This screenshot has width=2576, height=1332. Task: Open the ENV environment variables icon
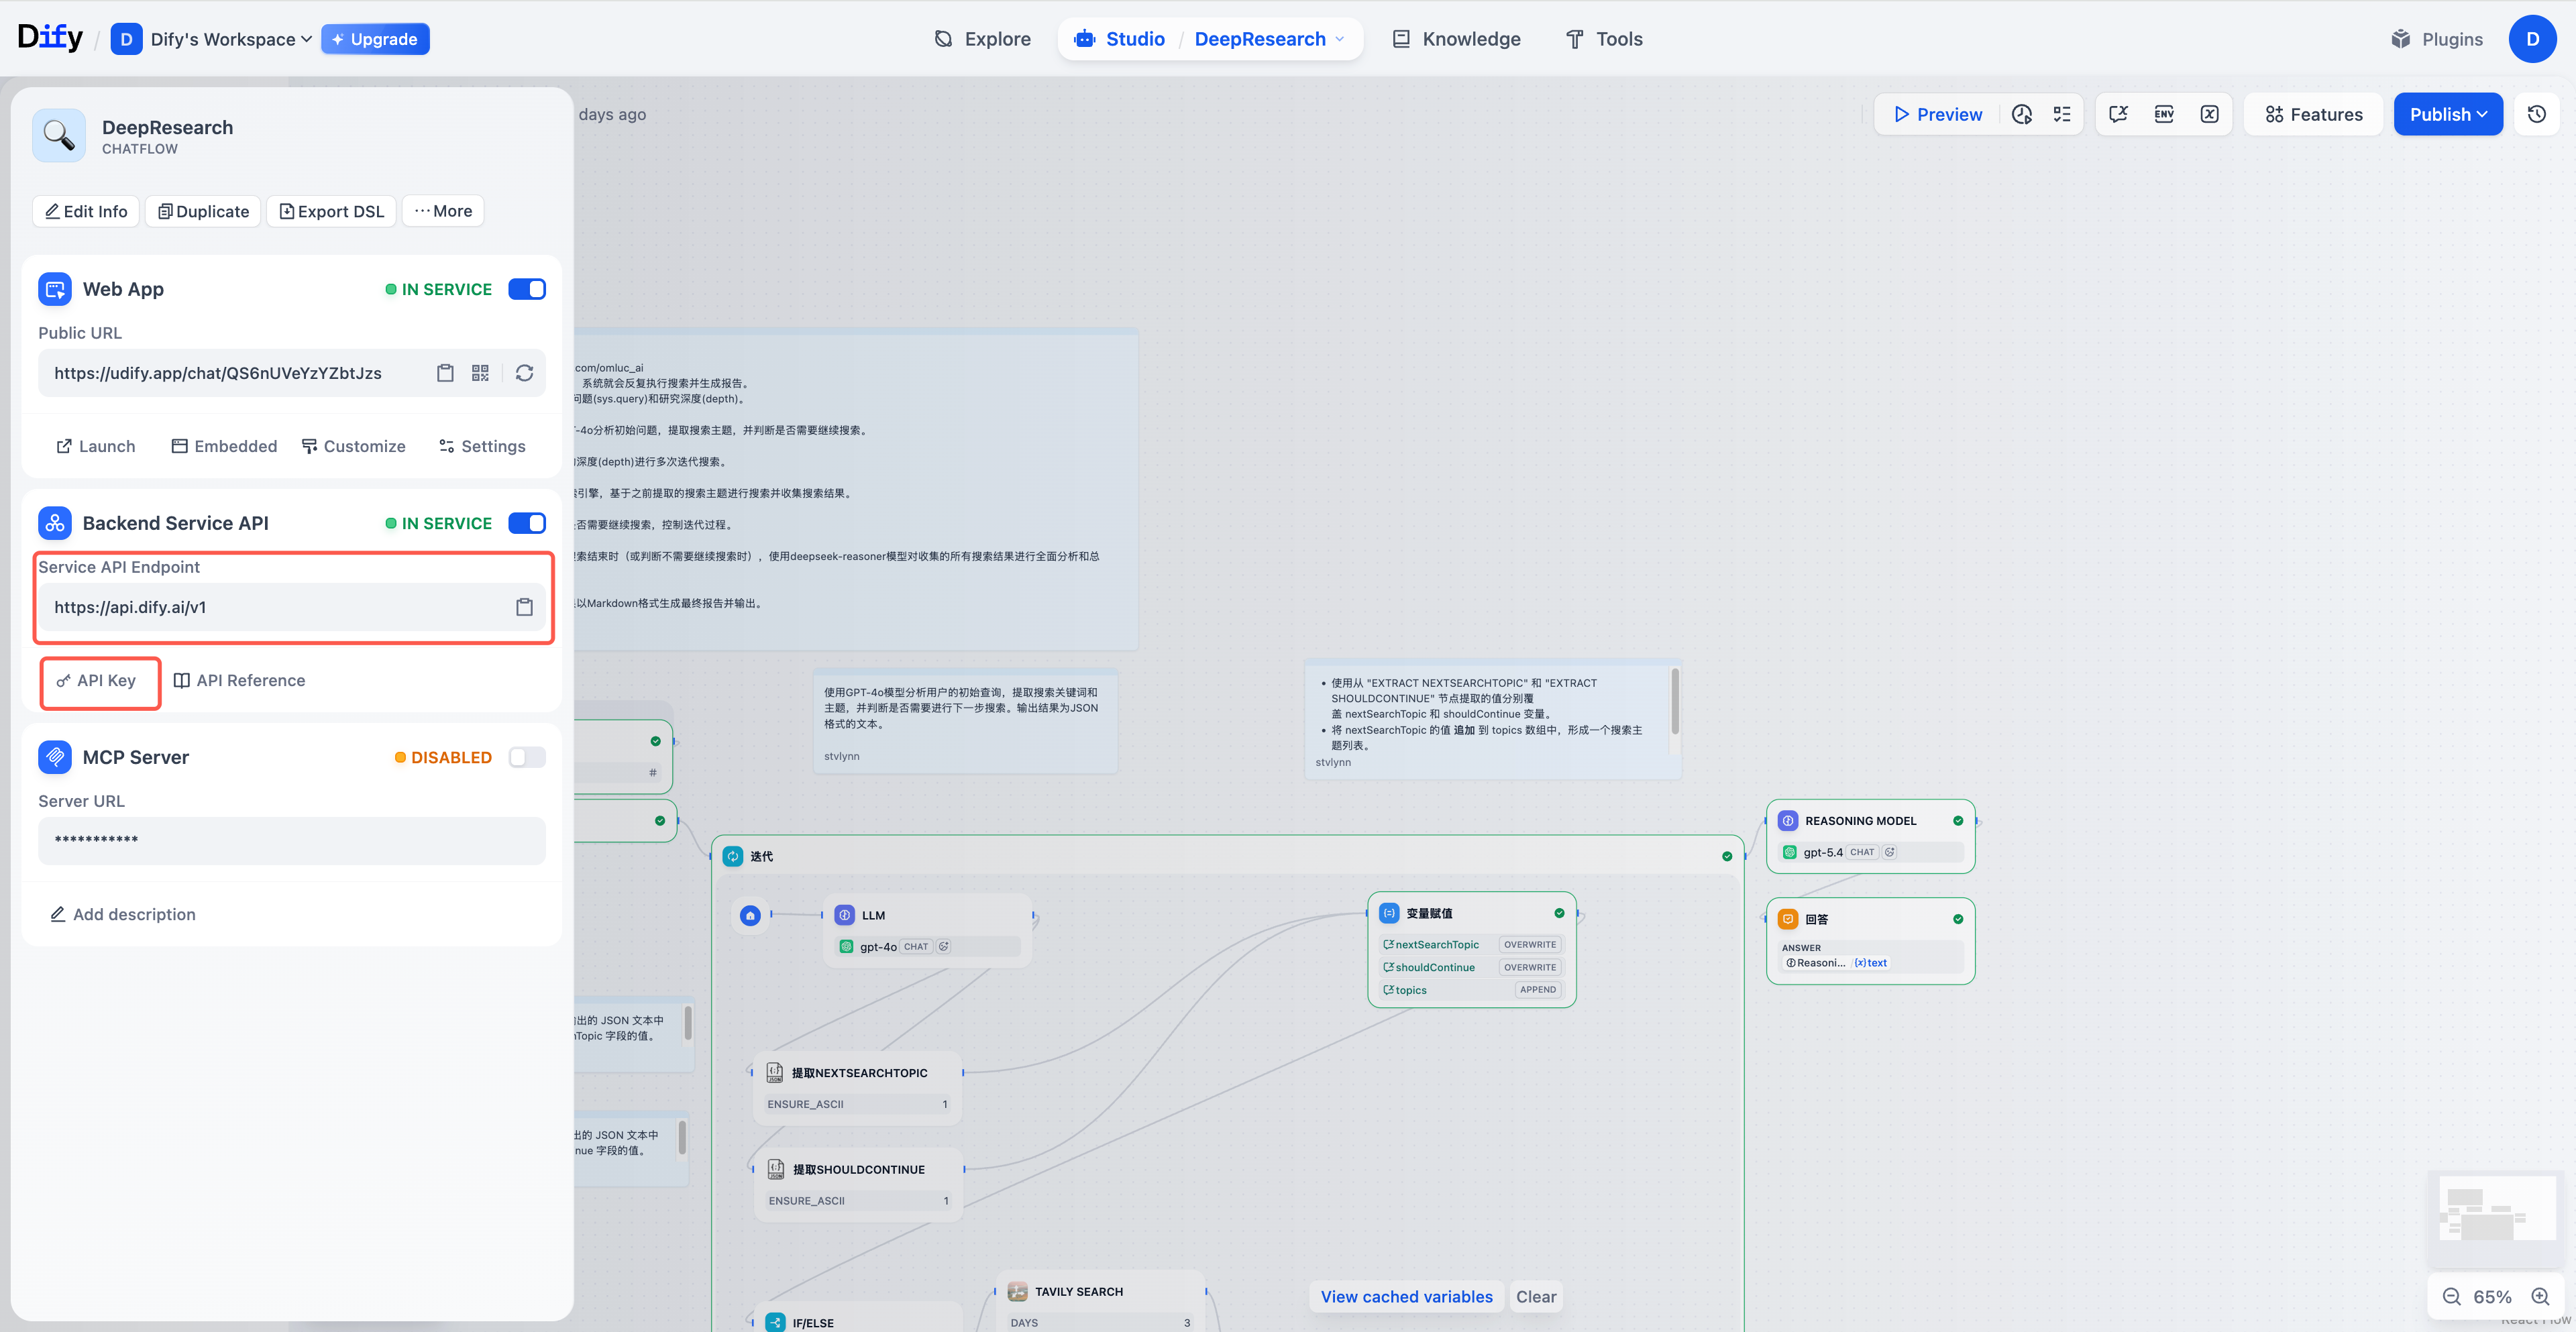[x=2164, y=114]
